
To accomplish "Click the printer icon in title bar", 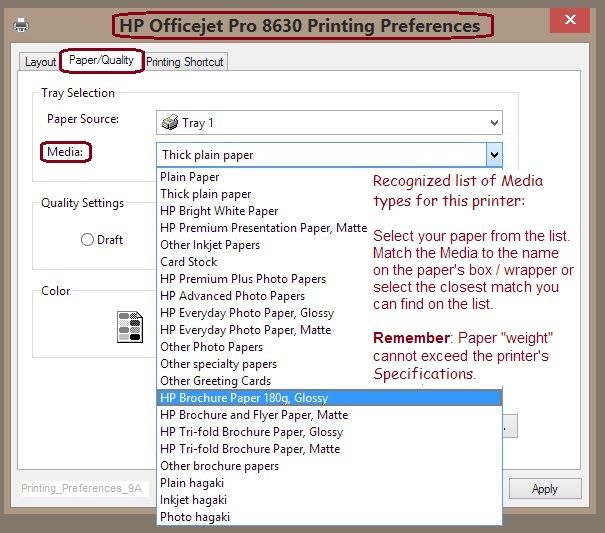I will point(21,25).
